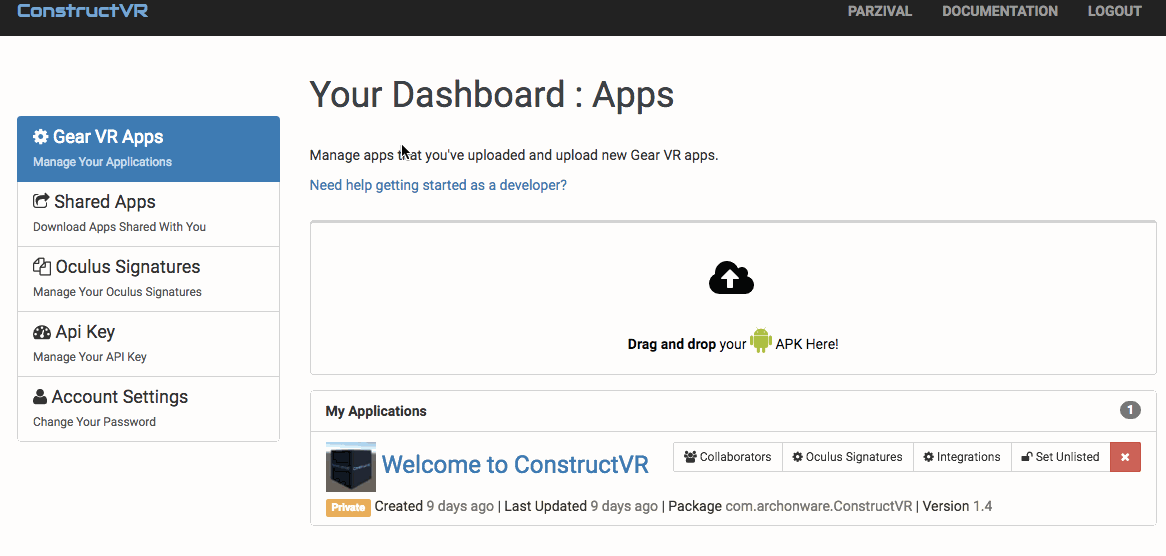Click 'Download Apps Shared With You' subtitle
This screenshot has height=556, width=1166.
pos(120,227)
